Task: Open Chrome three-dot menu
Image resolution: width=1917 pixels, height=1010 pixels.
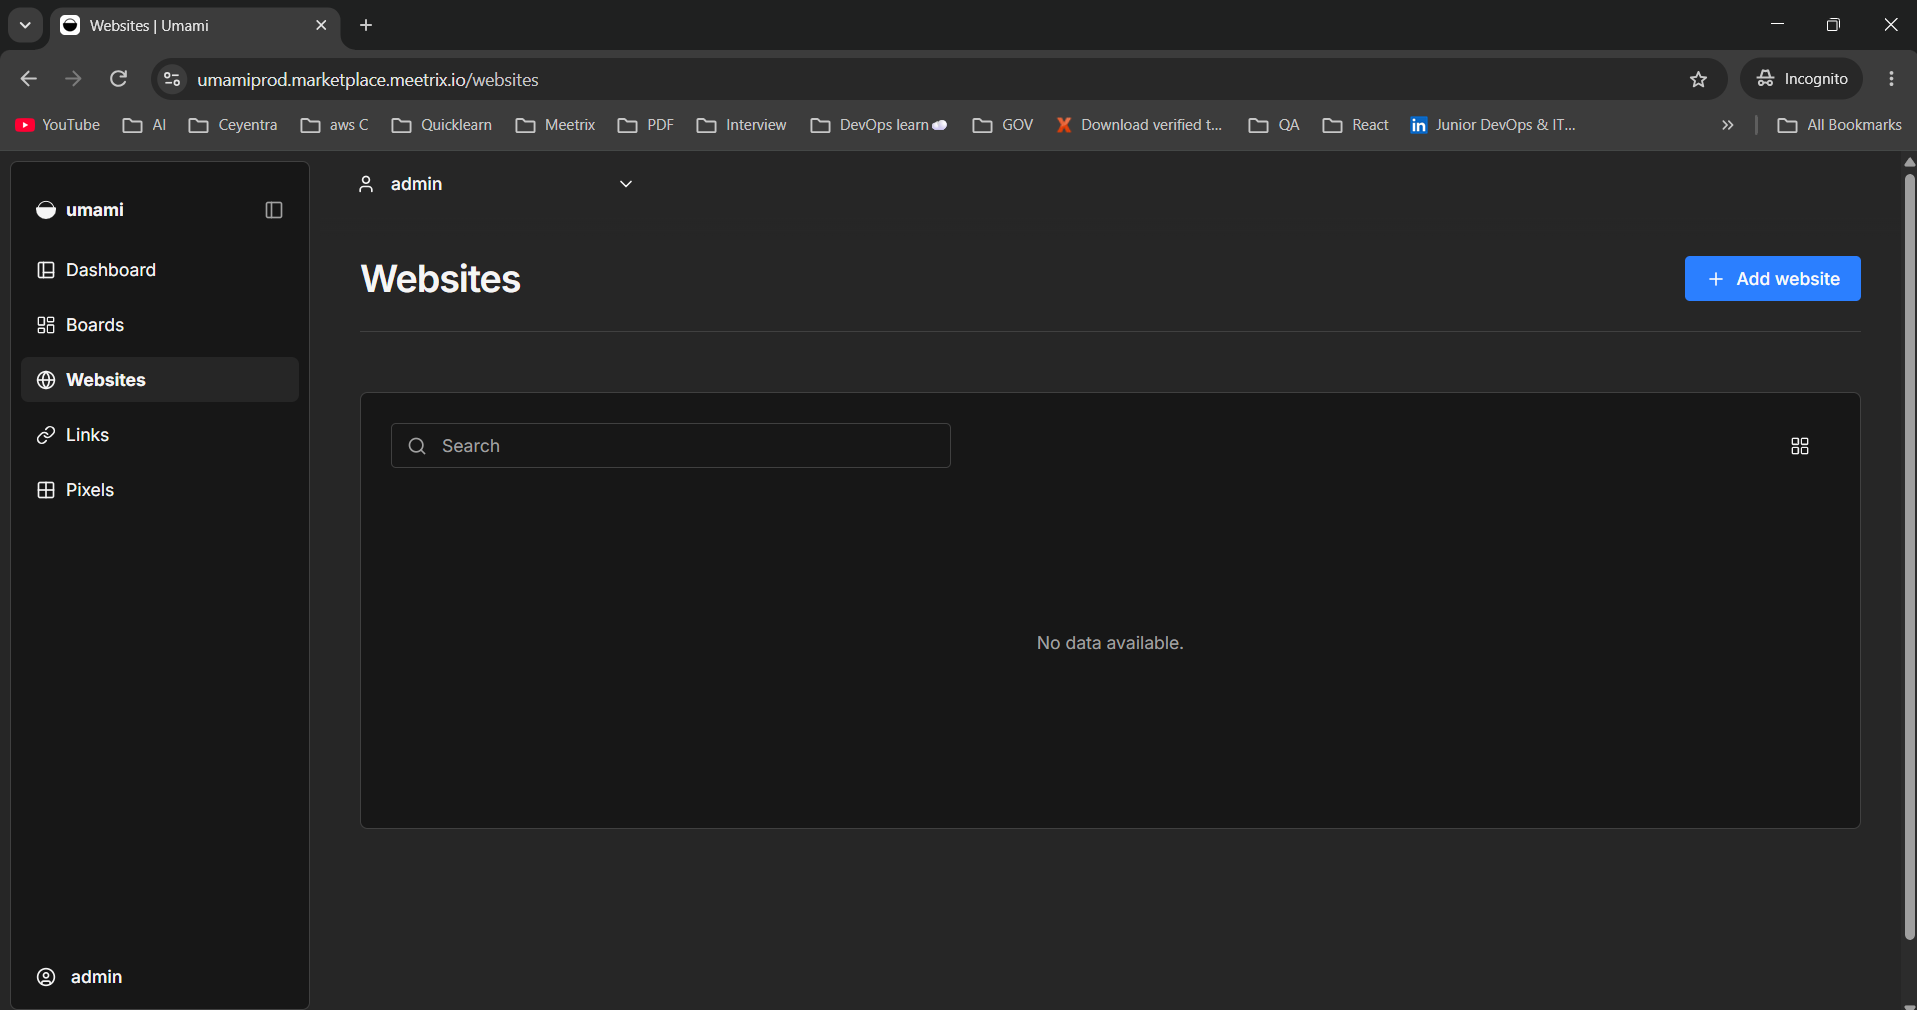Action: pyautogui.click(x=1891, y=79)
